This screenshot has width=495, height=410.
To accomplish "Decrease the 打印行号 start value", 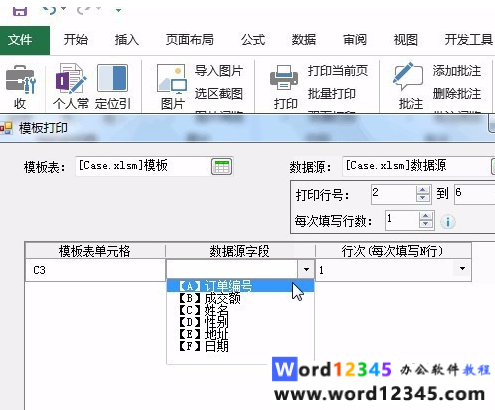I will (423, 198).
